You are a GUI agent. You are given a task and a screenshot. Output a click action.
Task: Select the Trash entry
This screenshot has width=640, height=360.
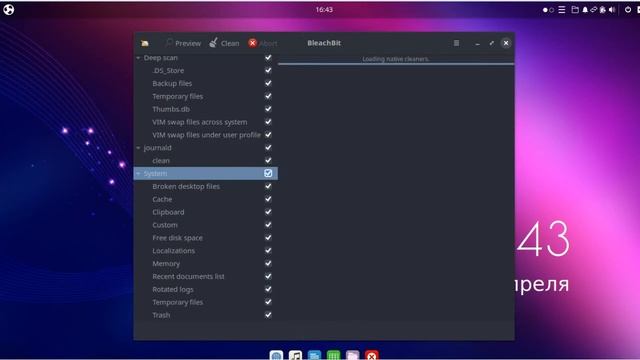(x=161, y=315)
